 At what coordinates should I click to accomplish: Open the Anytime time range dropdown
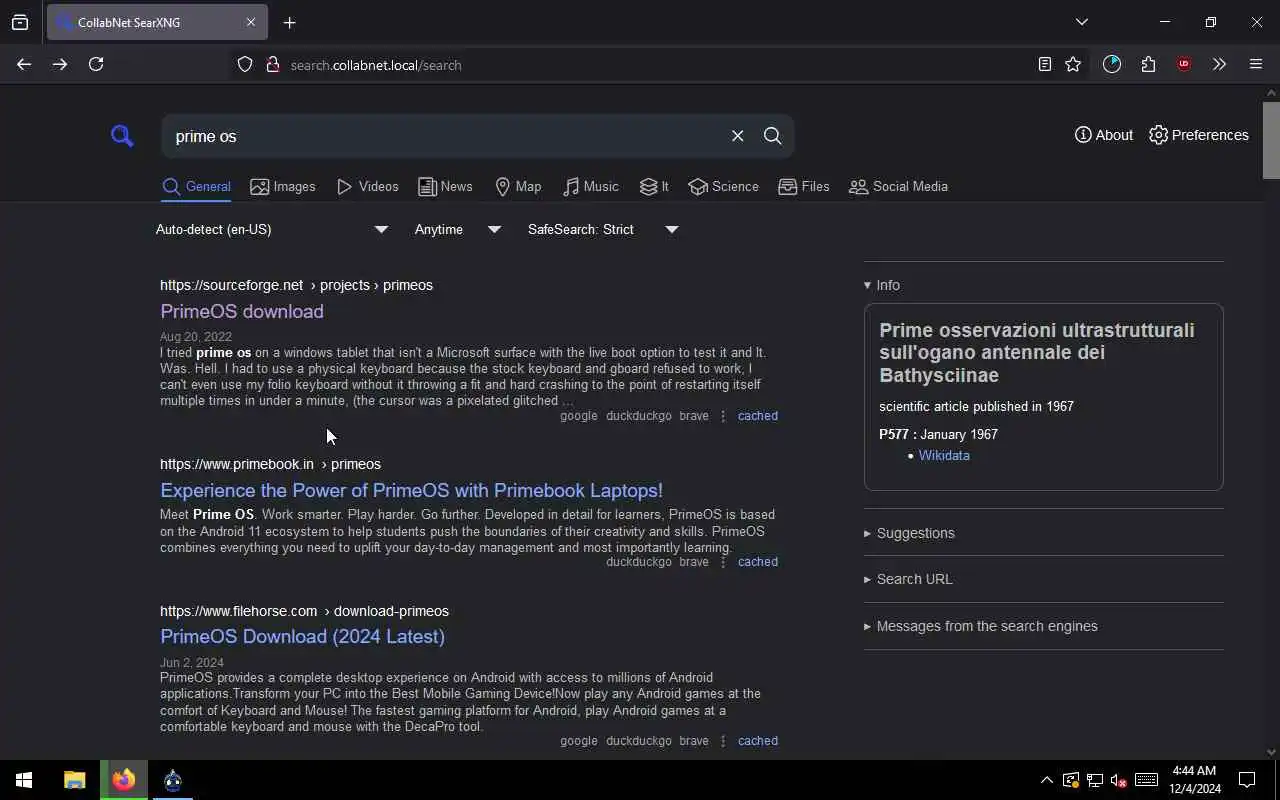click(458, 229)
